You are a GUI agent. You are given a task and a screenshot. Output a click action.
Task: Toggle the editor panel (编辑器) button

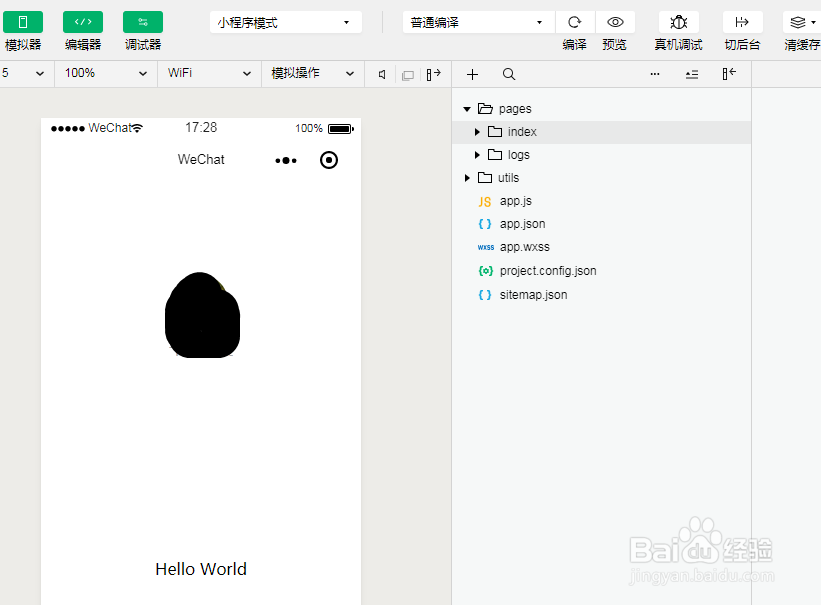point(83,22)
